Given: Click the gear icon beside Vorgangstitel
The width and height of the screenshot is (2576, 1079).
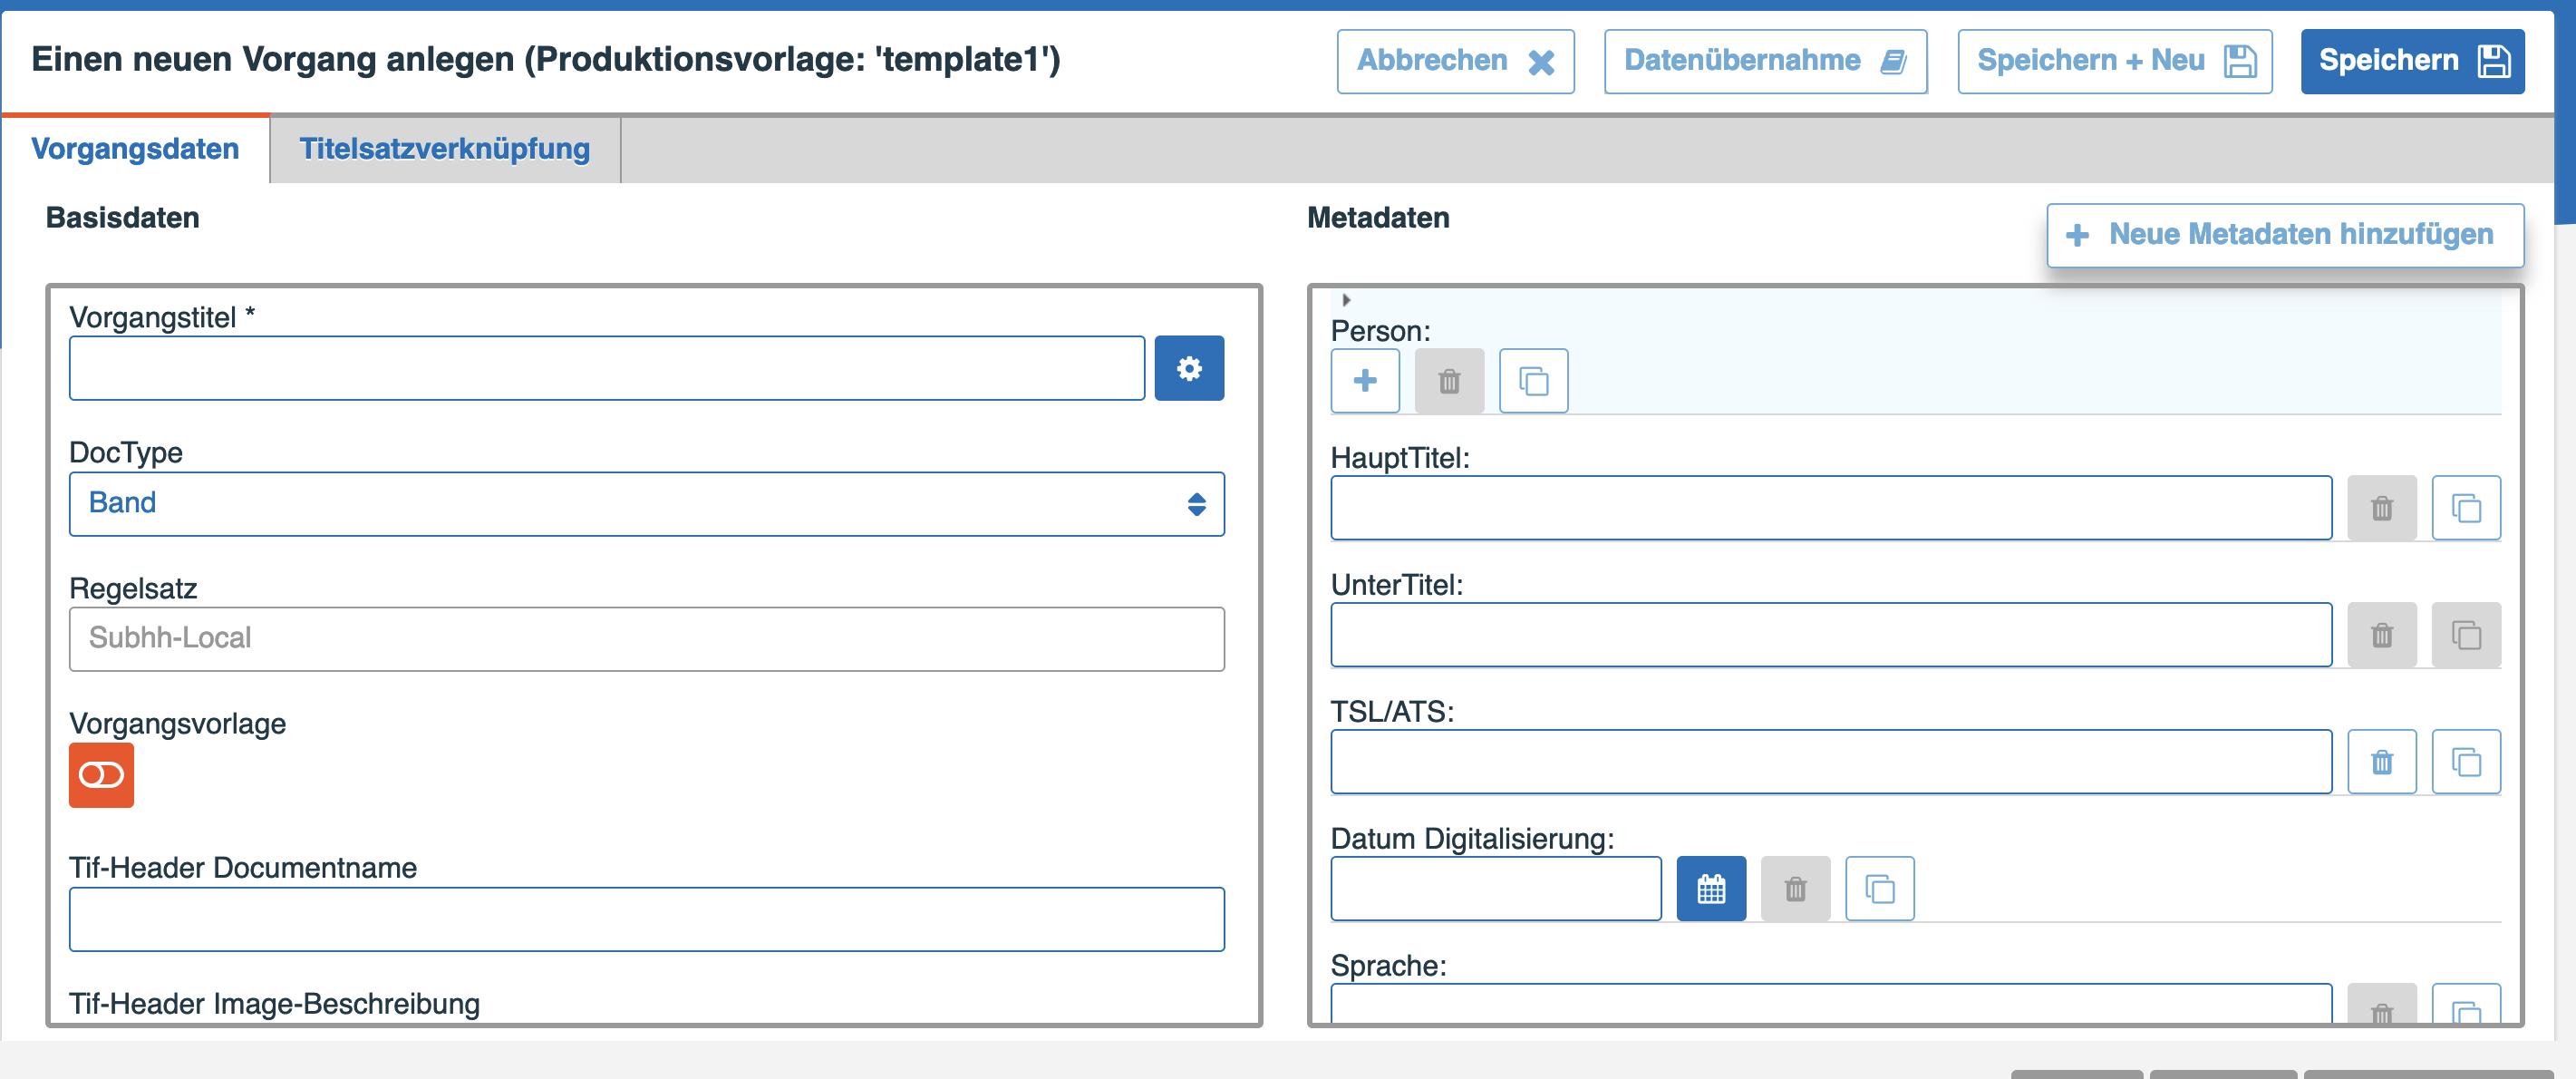Looking at the screenshot, I should point(1188,368).
